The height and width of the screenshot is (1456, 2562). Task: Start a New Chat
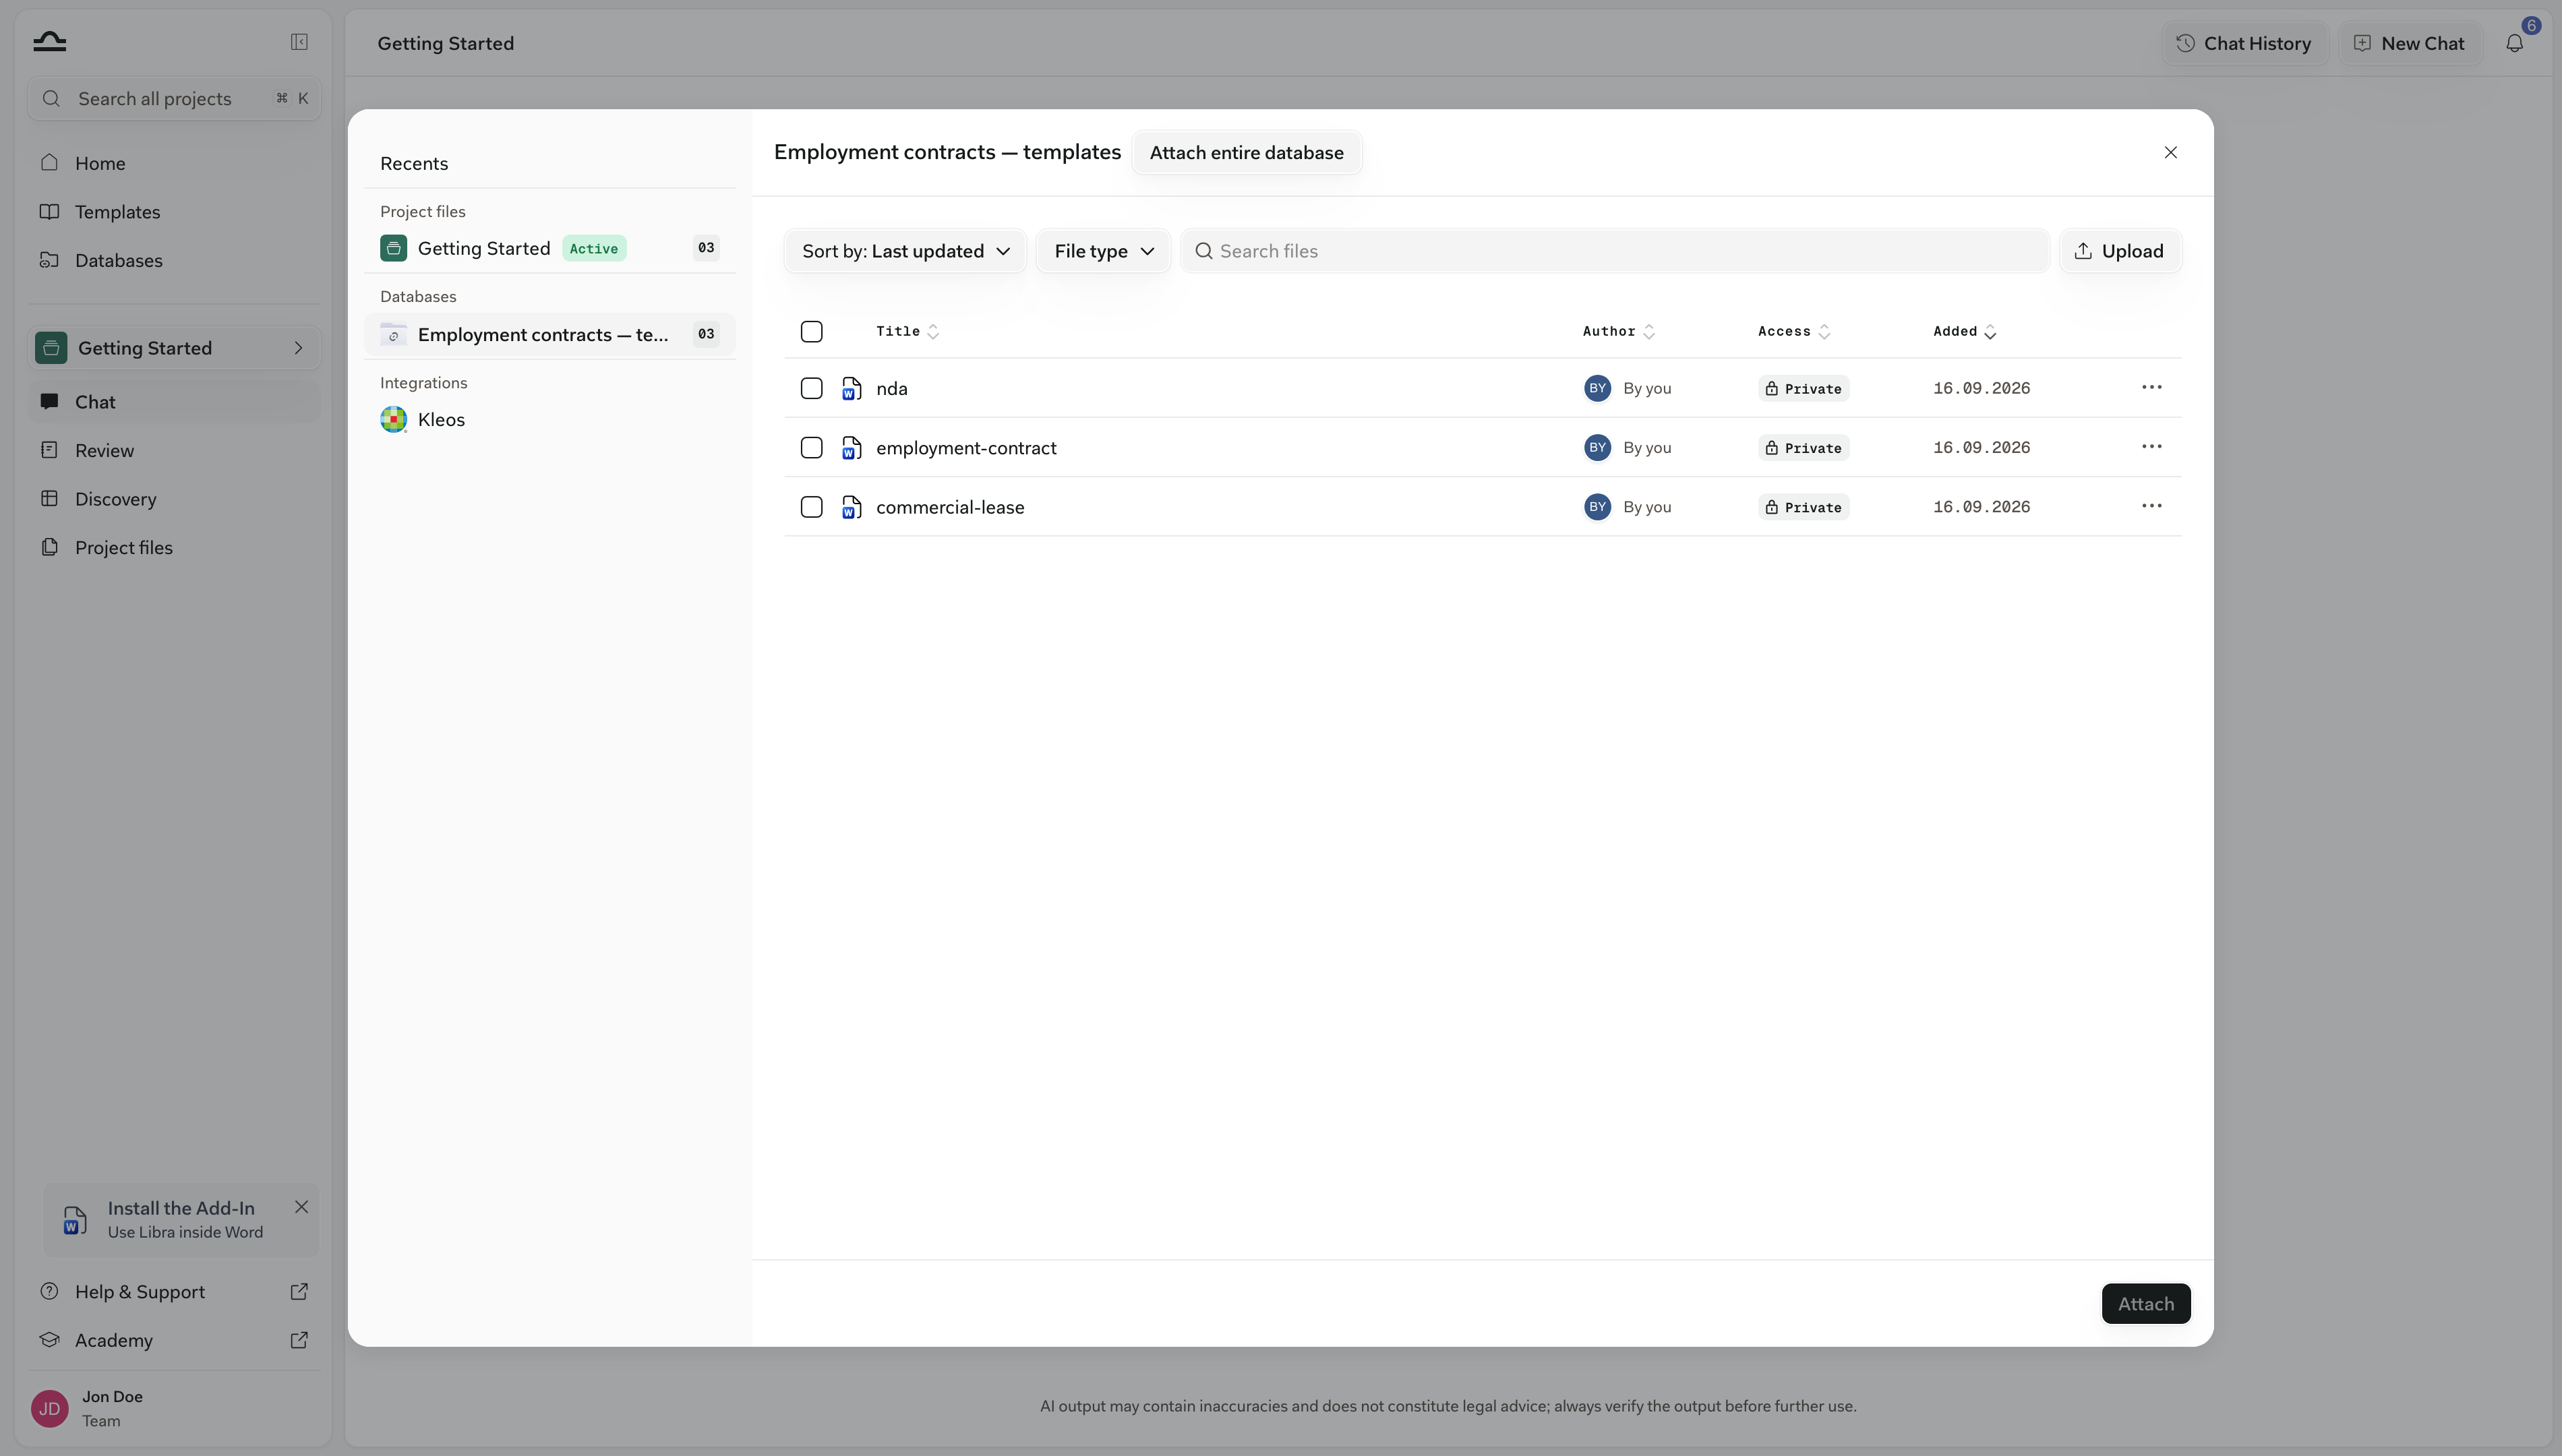[x=2410, y=43]
